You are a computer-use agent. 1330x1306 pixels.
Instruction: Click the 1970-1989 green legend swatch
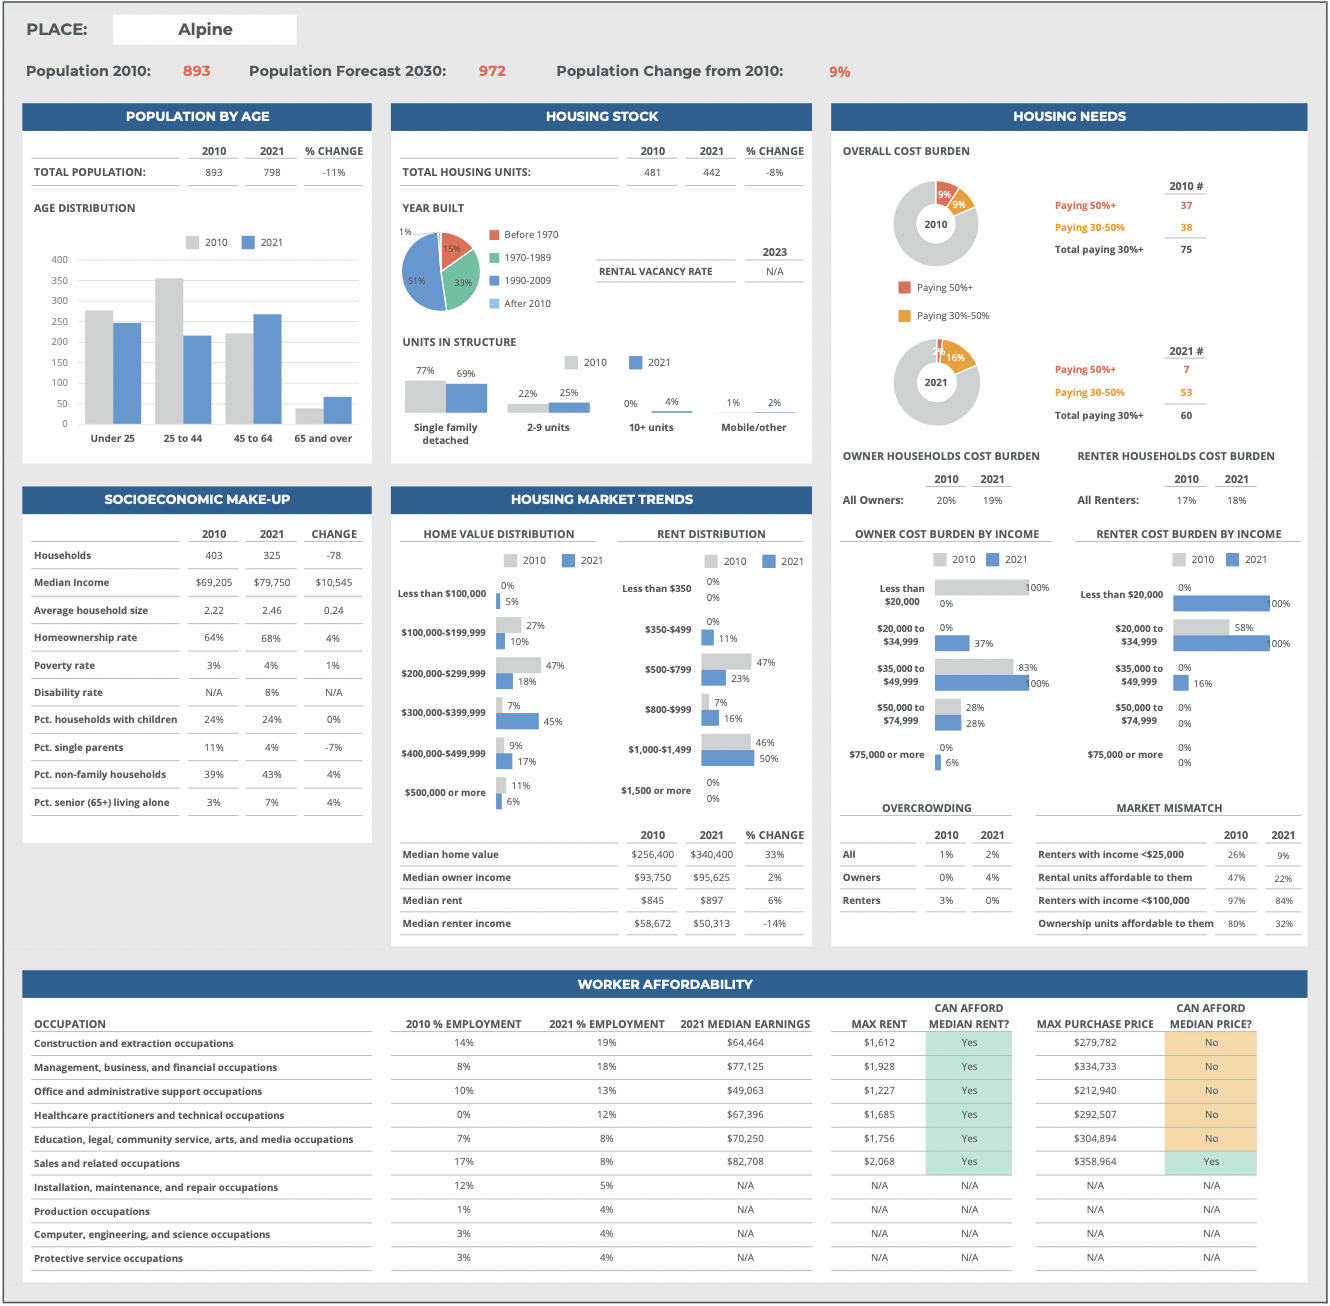(494, 258)
